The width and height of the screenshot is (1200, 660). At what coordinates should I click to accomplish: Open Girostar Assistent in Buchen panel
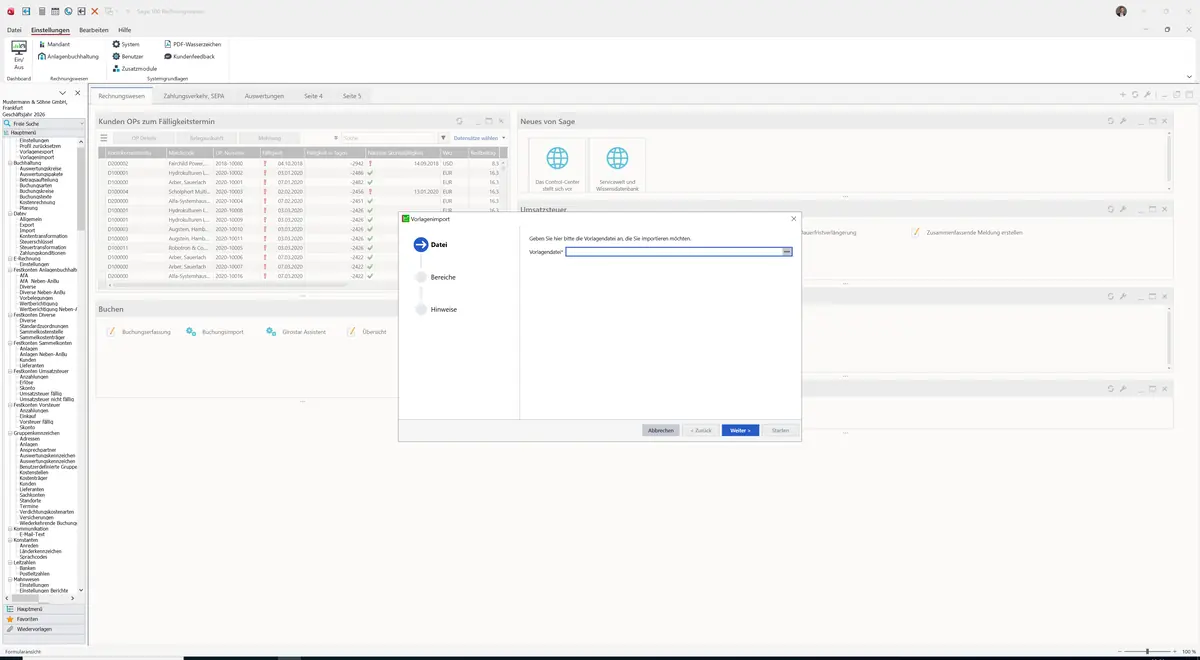pyautogui.click(x=296, y=331)
